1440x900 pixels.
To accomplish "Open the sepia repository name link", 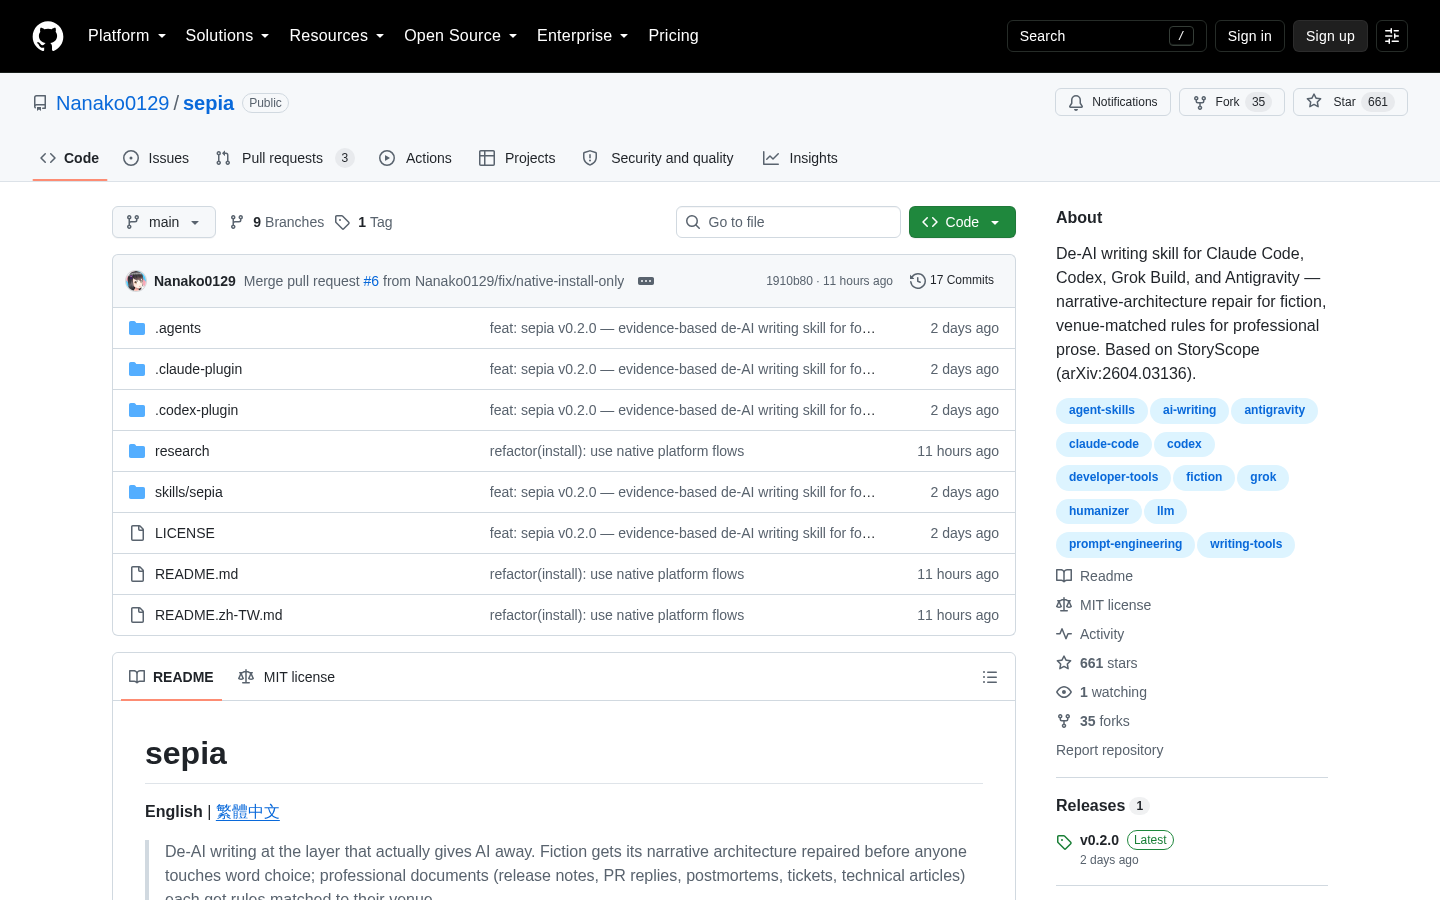I will pos(208,103).
